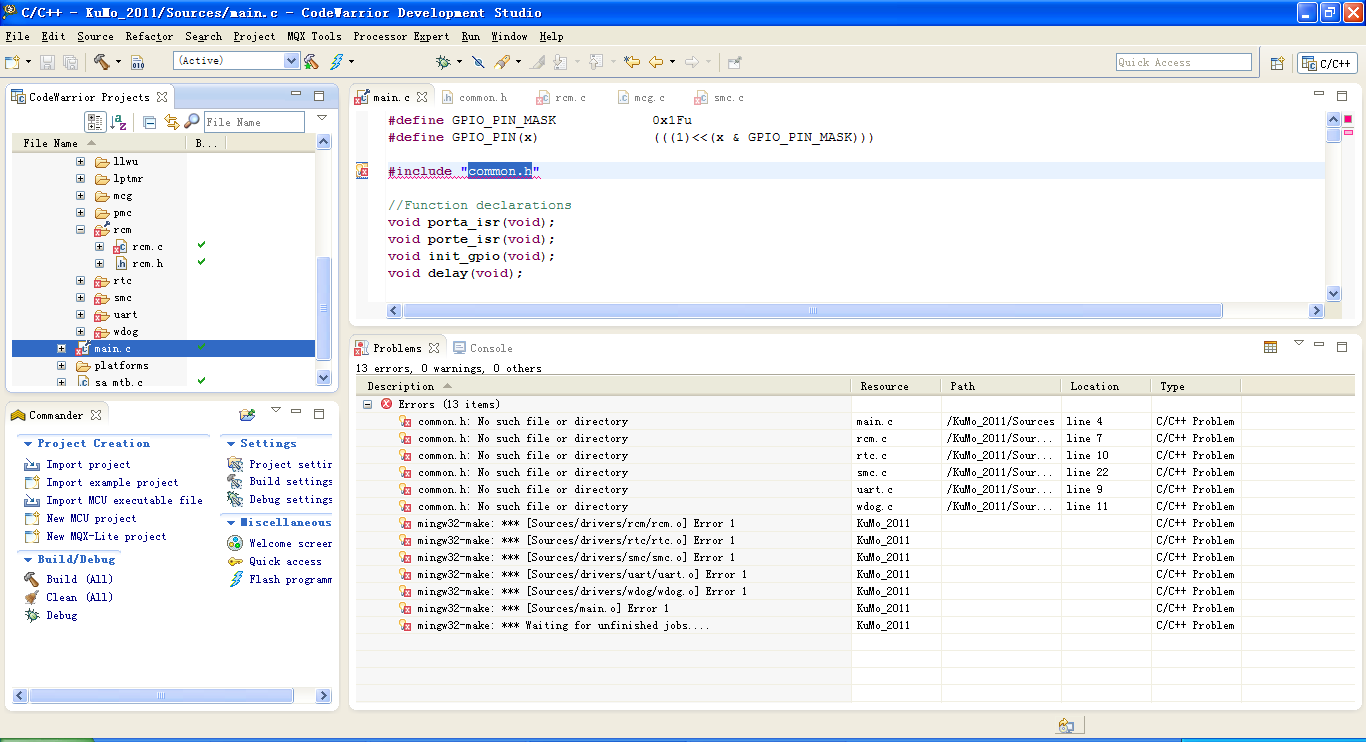Open the Projects panel view menu triangle
Image resolution: width=1366 pixels, height=742 pixels.
(322, 118)
